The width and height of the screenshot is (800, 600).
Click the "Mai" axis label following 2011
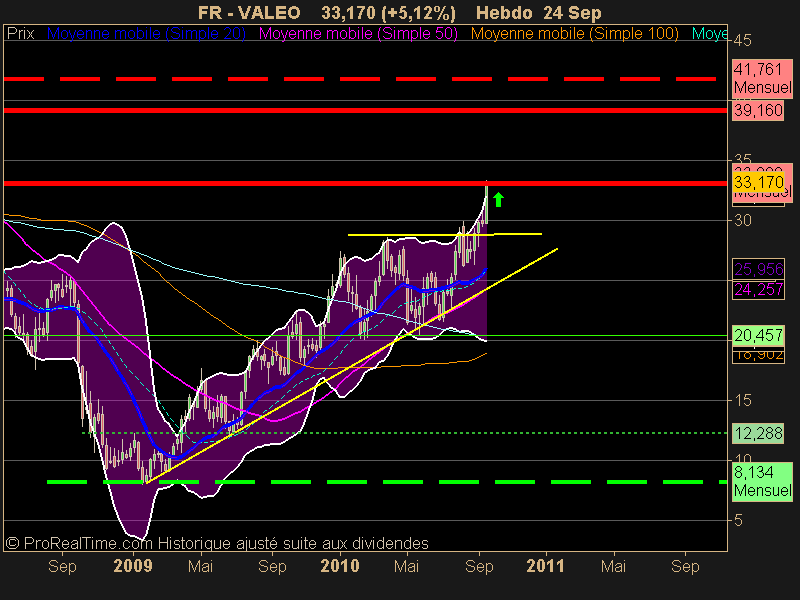point(613,566)
